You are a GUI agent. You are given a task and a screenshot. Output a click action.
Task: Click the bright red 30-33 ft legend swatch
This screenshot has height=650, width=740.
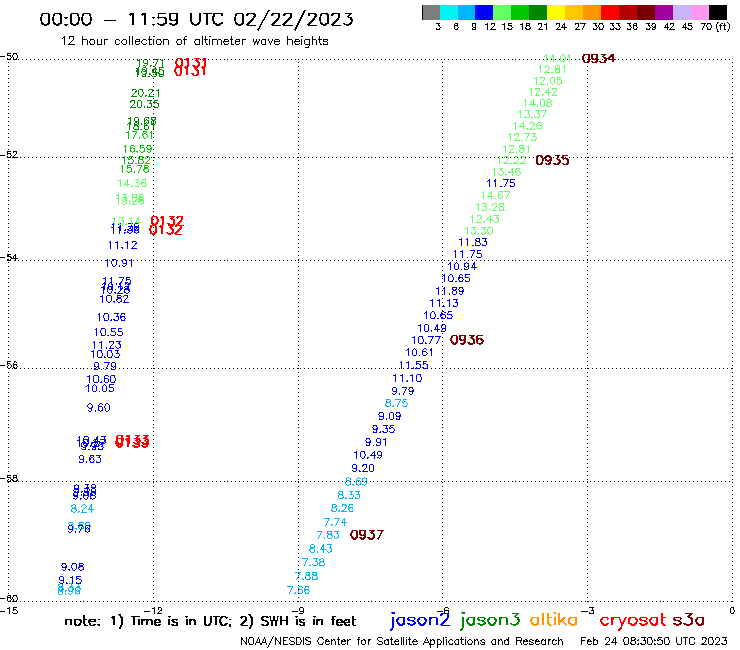coord(610,12)
